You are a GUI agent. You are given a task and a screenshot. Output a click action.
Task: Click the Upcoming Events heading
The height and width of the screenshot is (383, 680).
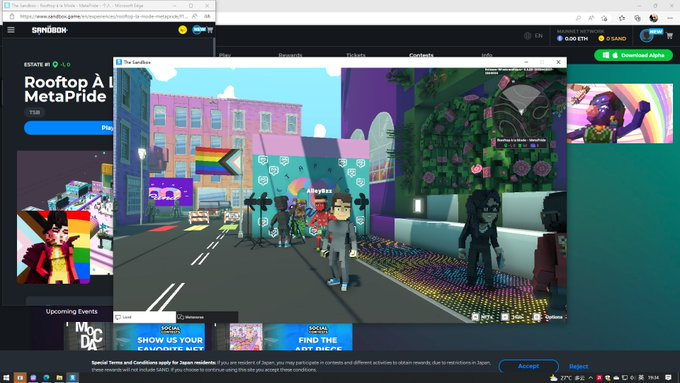pyautogui.click(x=72, y=311)
